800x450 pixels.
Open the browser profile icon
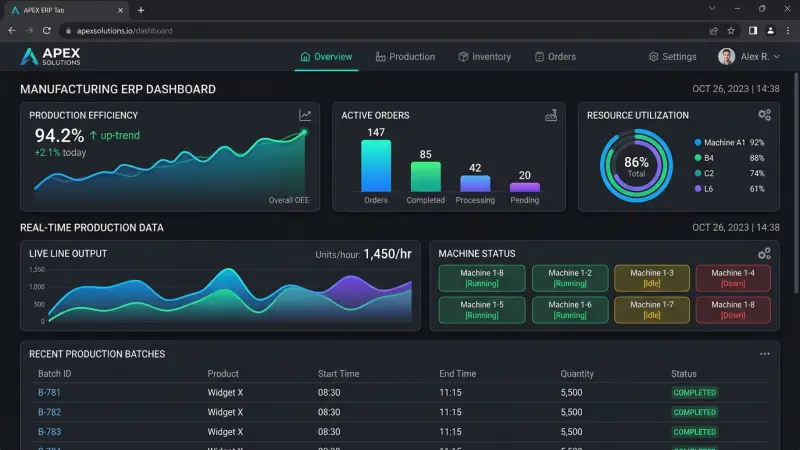point(770,31)
